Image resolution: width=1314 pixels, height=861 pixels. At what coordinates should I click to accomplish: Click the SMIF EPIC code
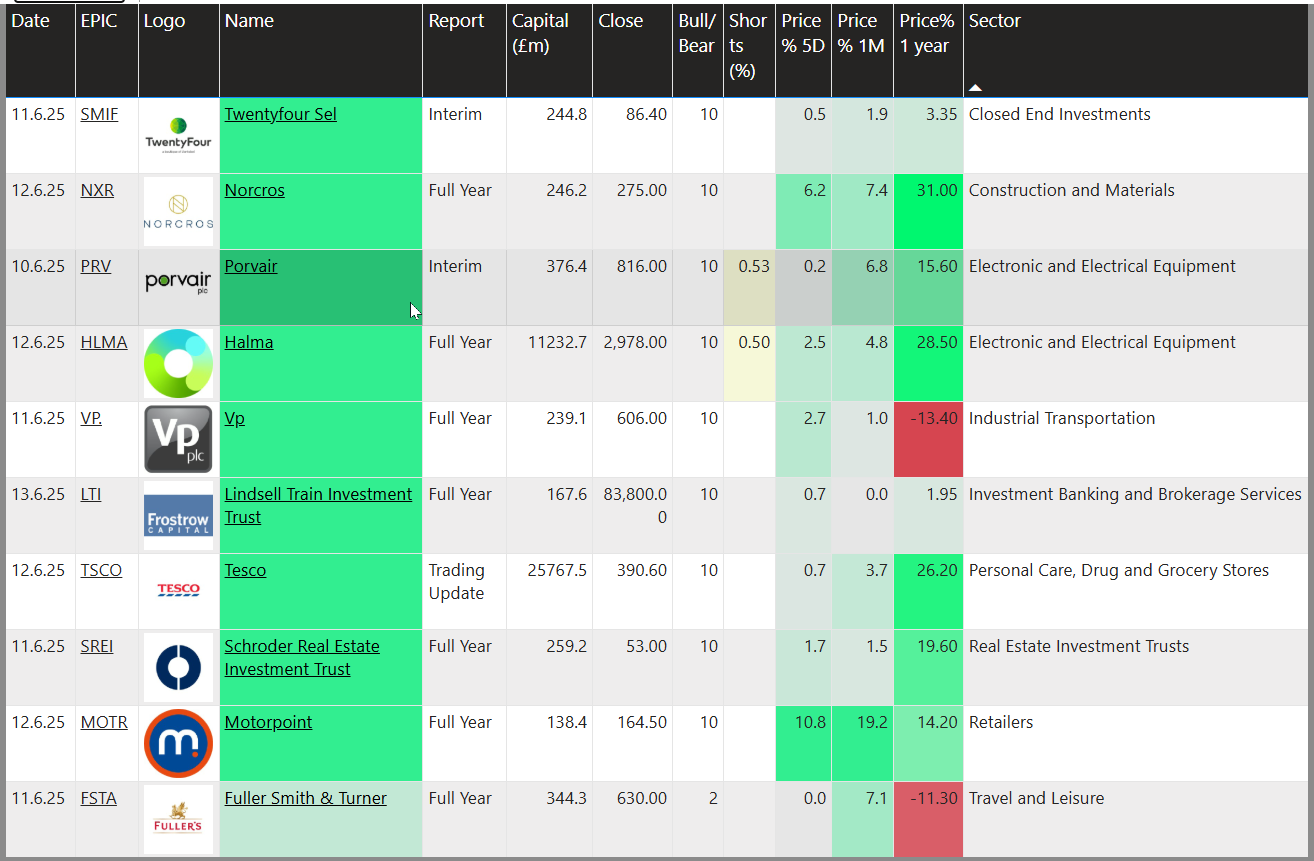point(99,114)
